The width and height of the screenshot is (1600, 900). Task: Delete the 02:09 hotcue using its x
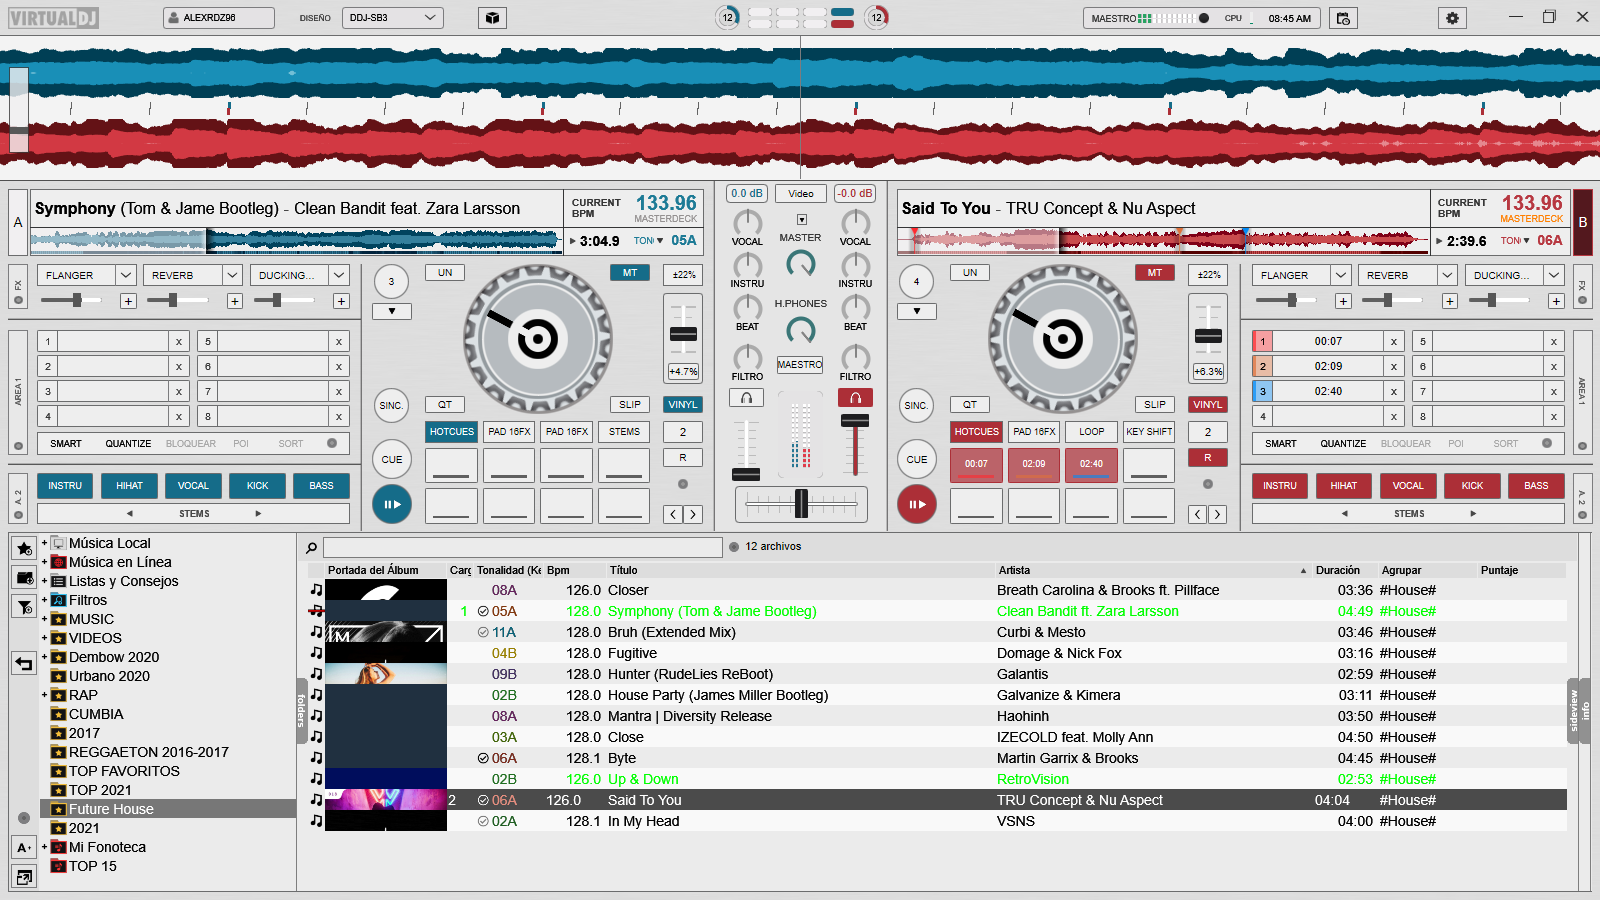tap(1394, 367)
